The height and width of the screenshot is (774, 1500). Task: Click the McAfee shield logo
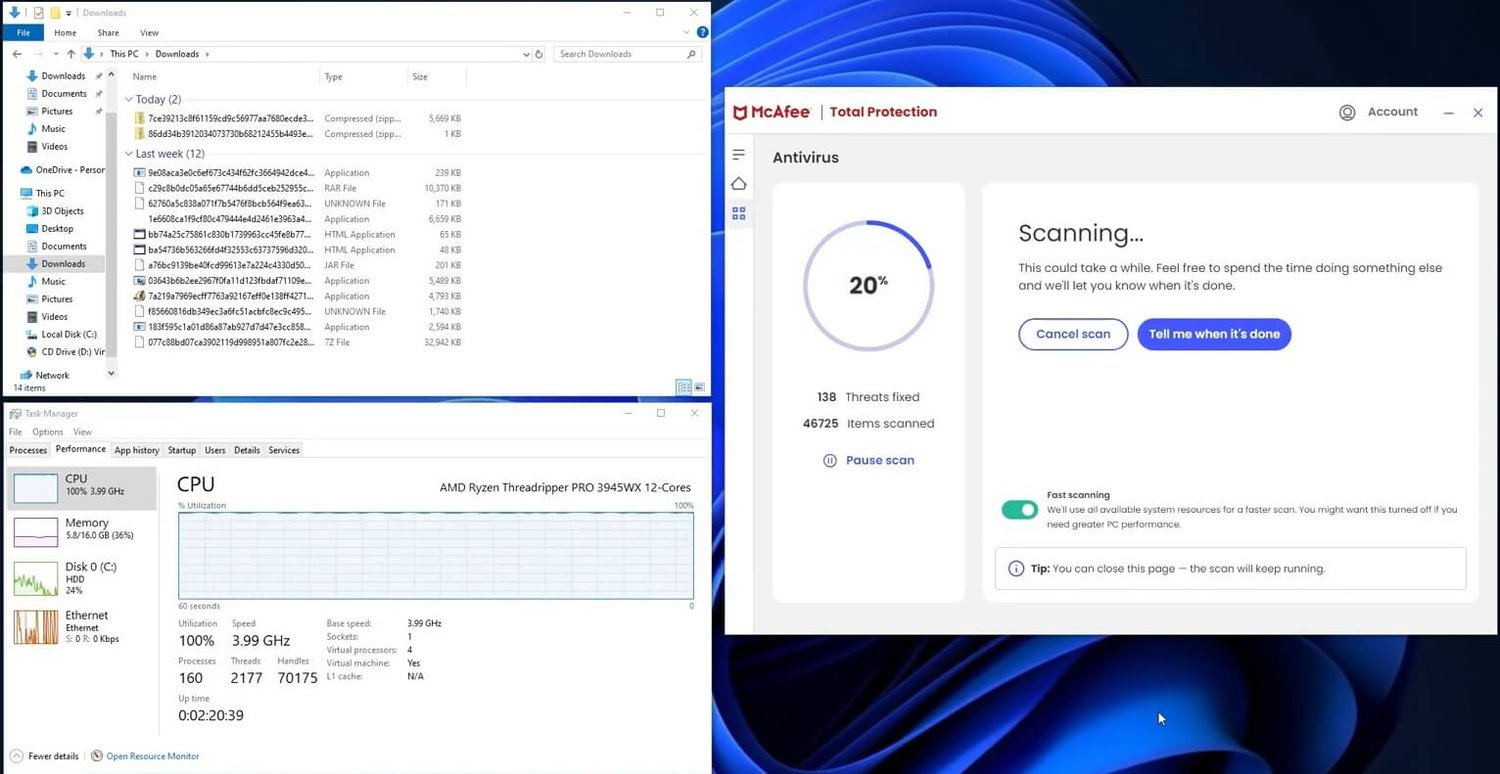click(741, 113)
